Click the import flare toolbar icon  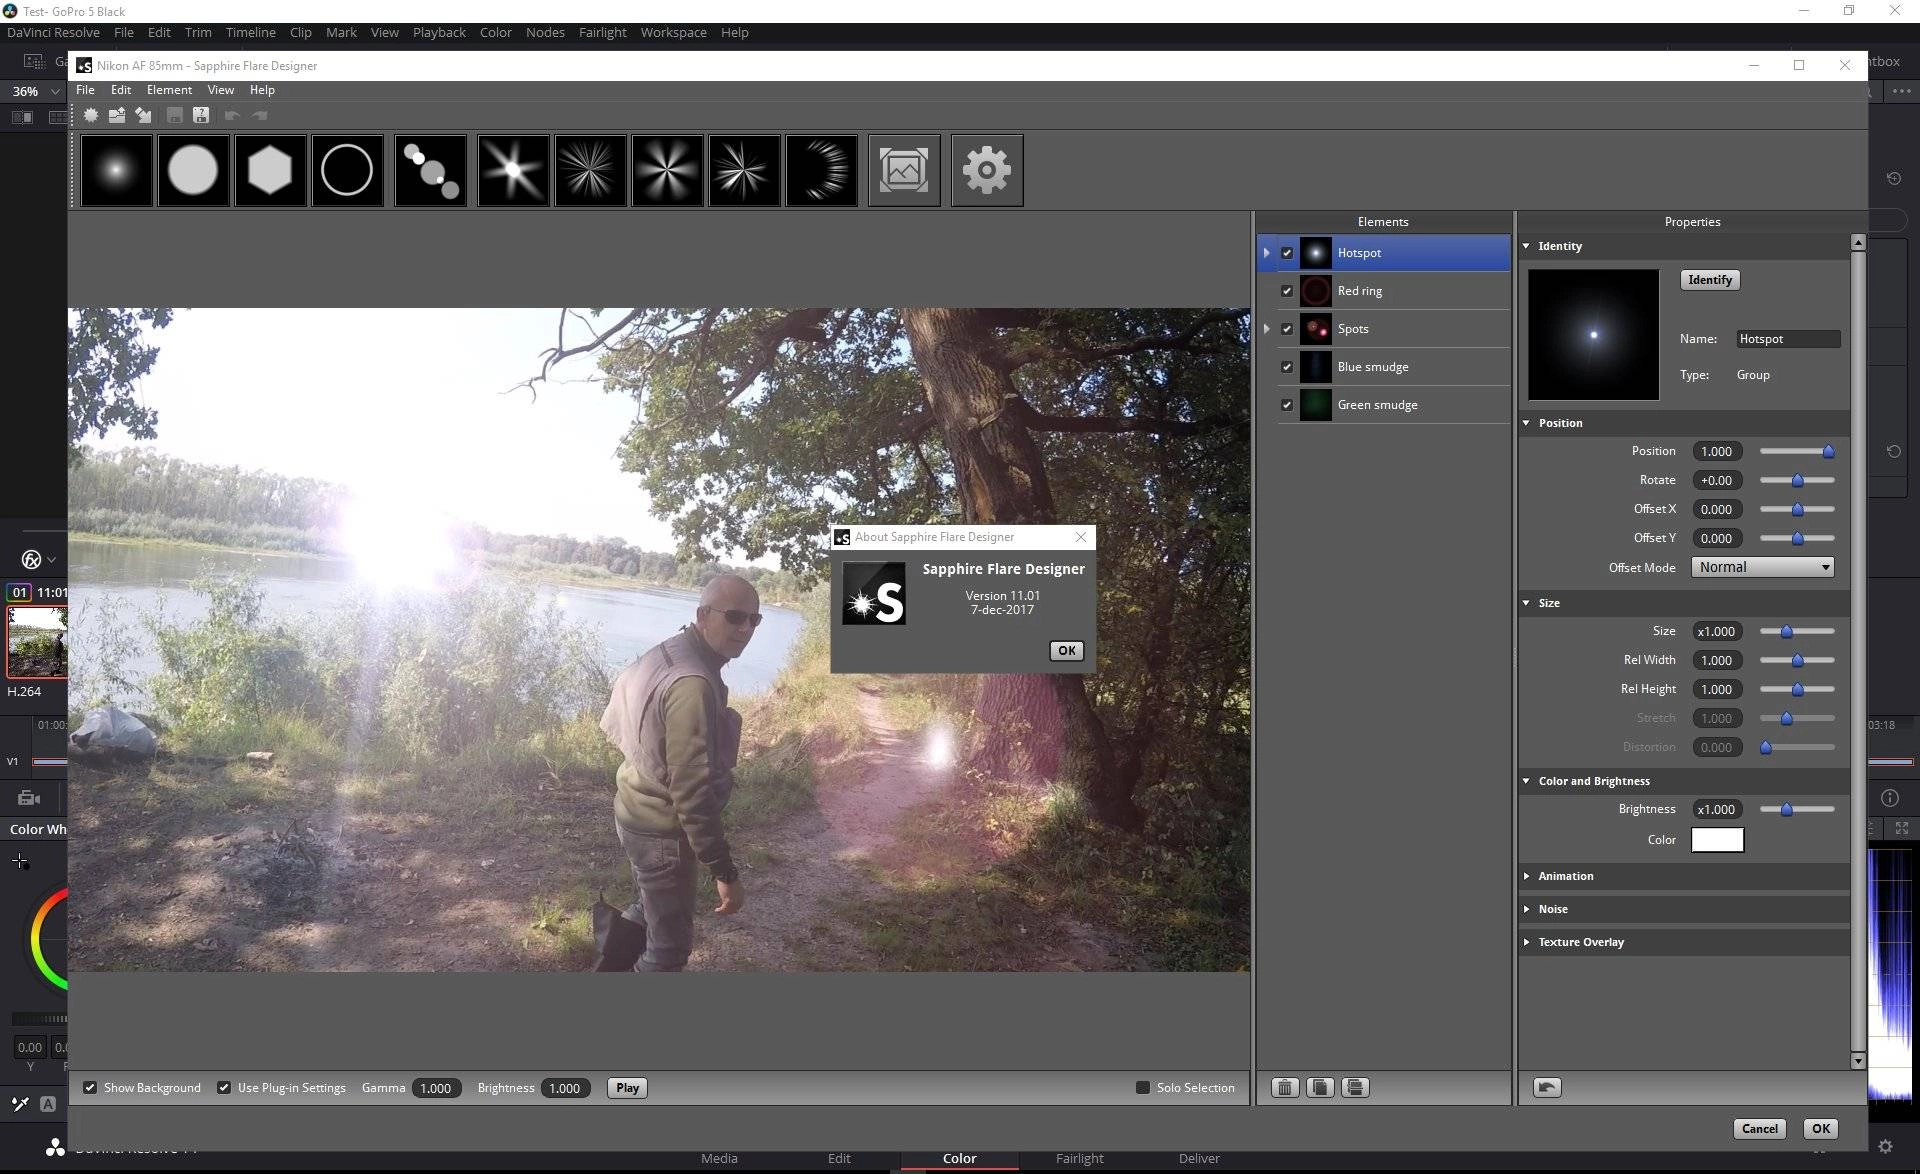click(144, 115)
